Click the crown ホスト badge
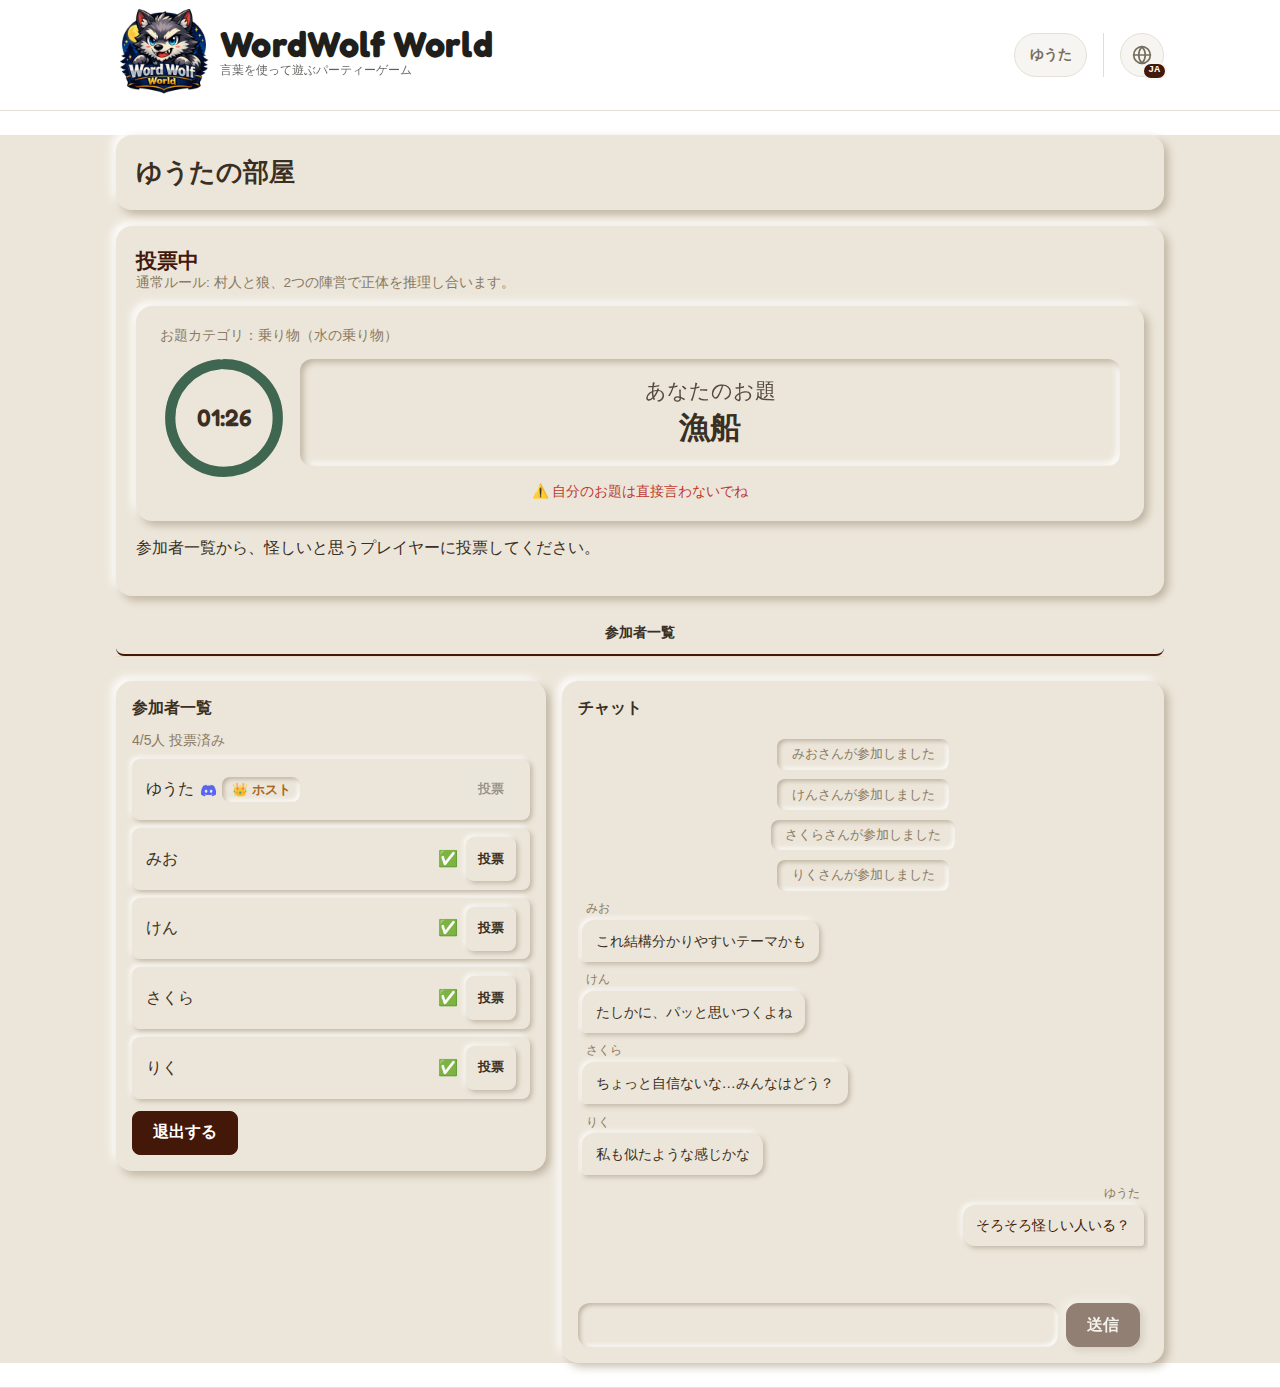This screenshot has height=1388, width=1280. pos(261,790)
